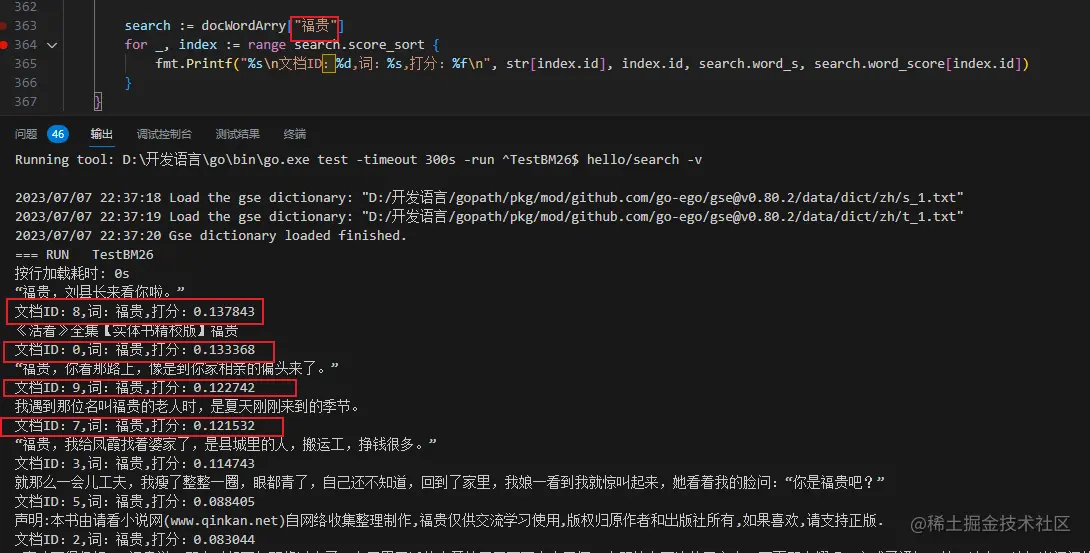The height and width of the screenshot is (553, 1090).
Task: Toggle the dimmed breakpoint on line 363
Action: pyautogui.click(x=3, y=26)
